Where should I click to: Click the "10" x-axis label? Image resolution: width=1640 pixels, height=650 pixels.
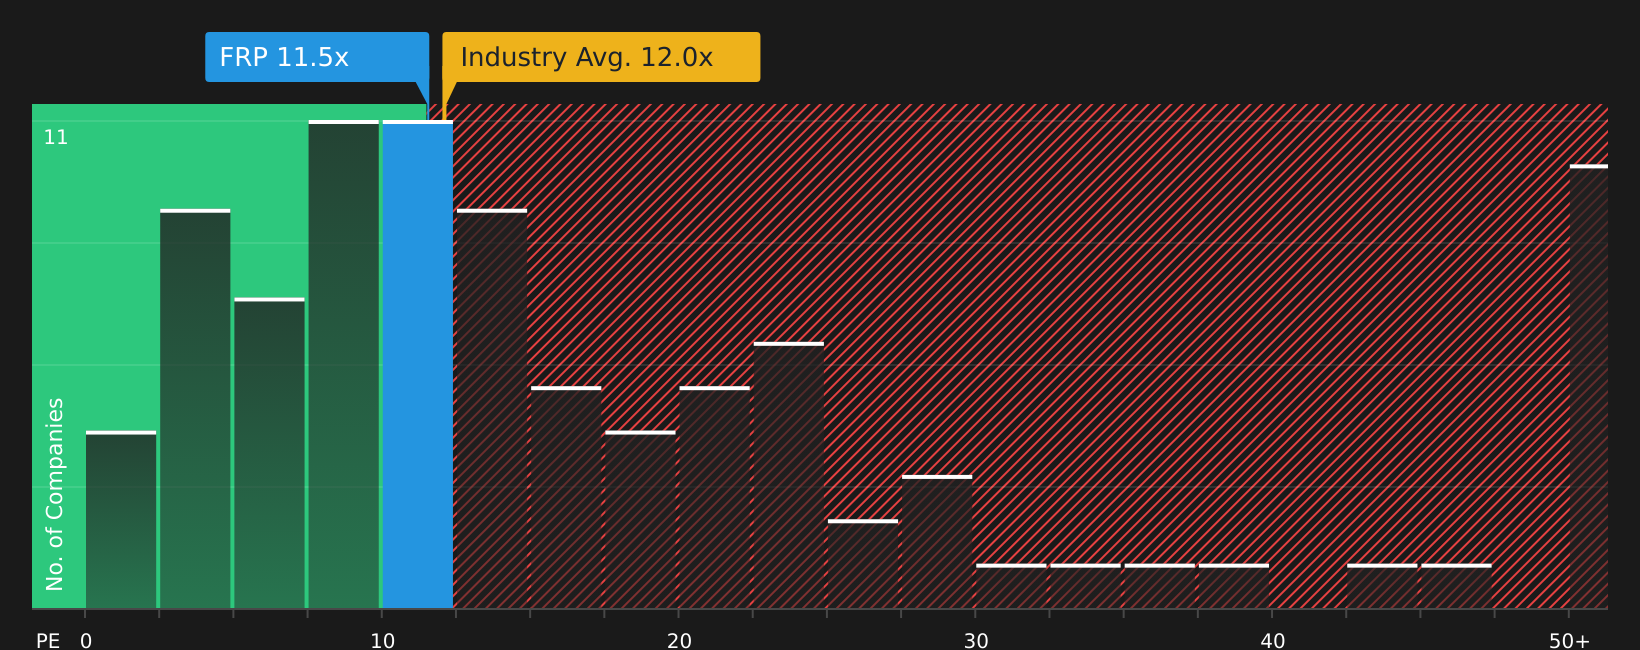383,641
